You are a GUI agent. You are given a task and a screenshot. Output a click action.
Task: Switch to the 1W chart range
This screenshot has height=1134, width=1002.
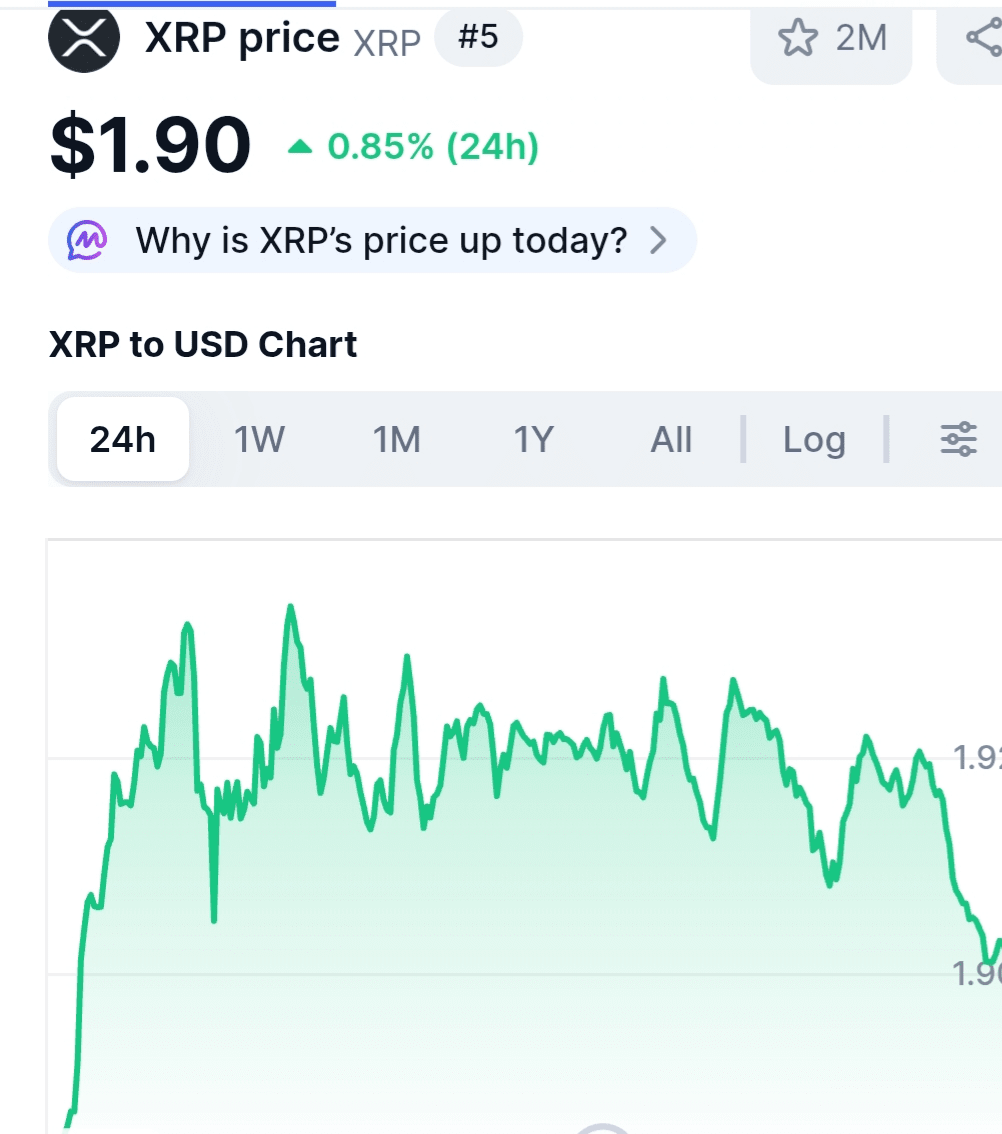pyautogui.click(x=260, y=439)
